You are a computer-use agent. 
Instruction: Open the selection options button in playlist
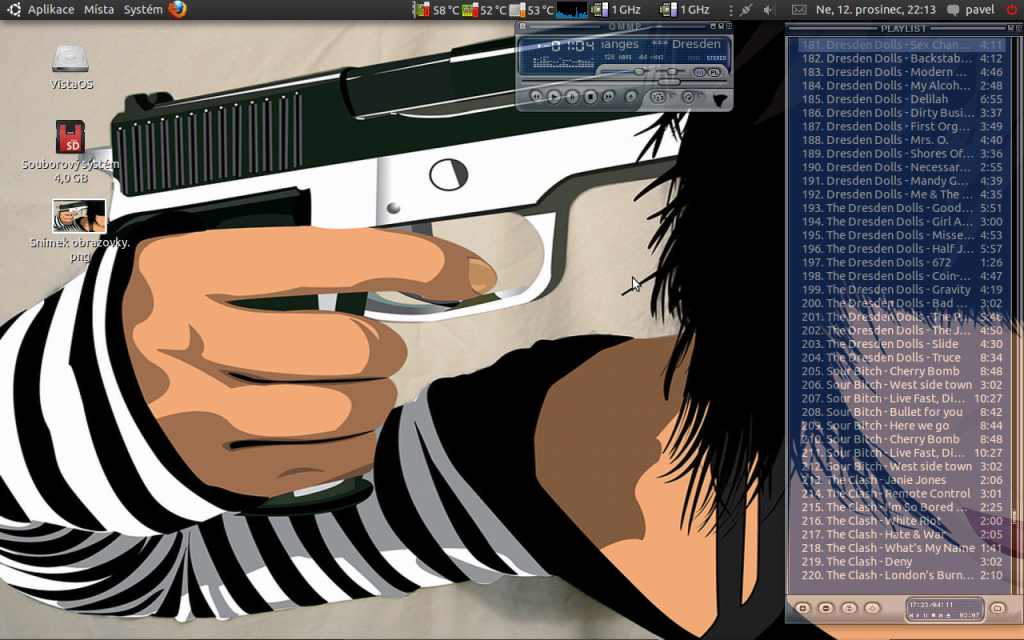849,608
